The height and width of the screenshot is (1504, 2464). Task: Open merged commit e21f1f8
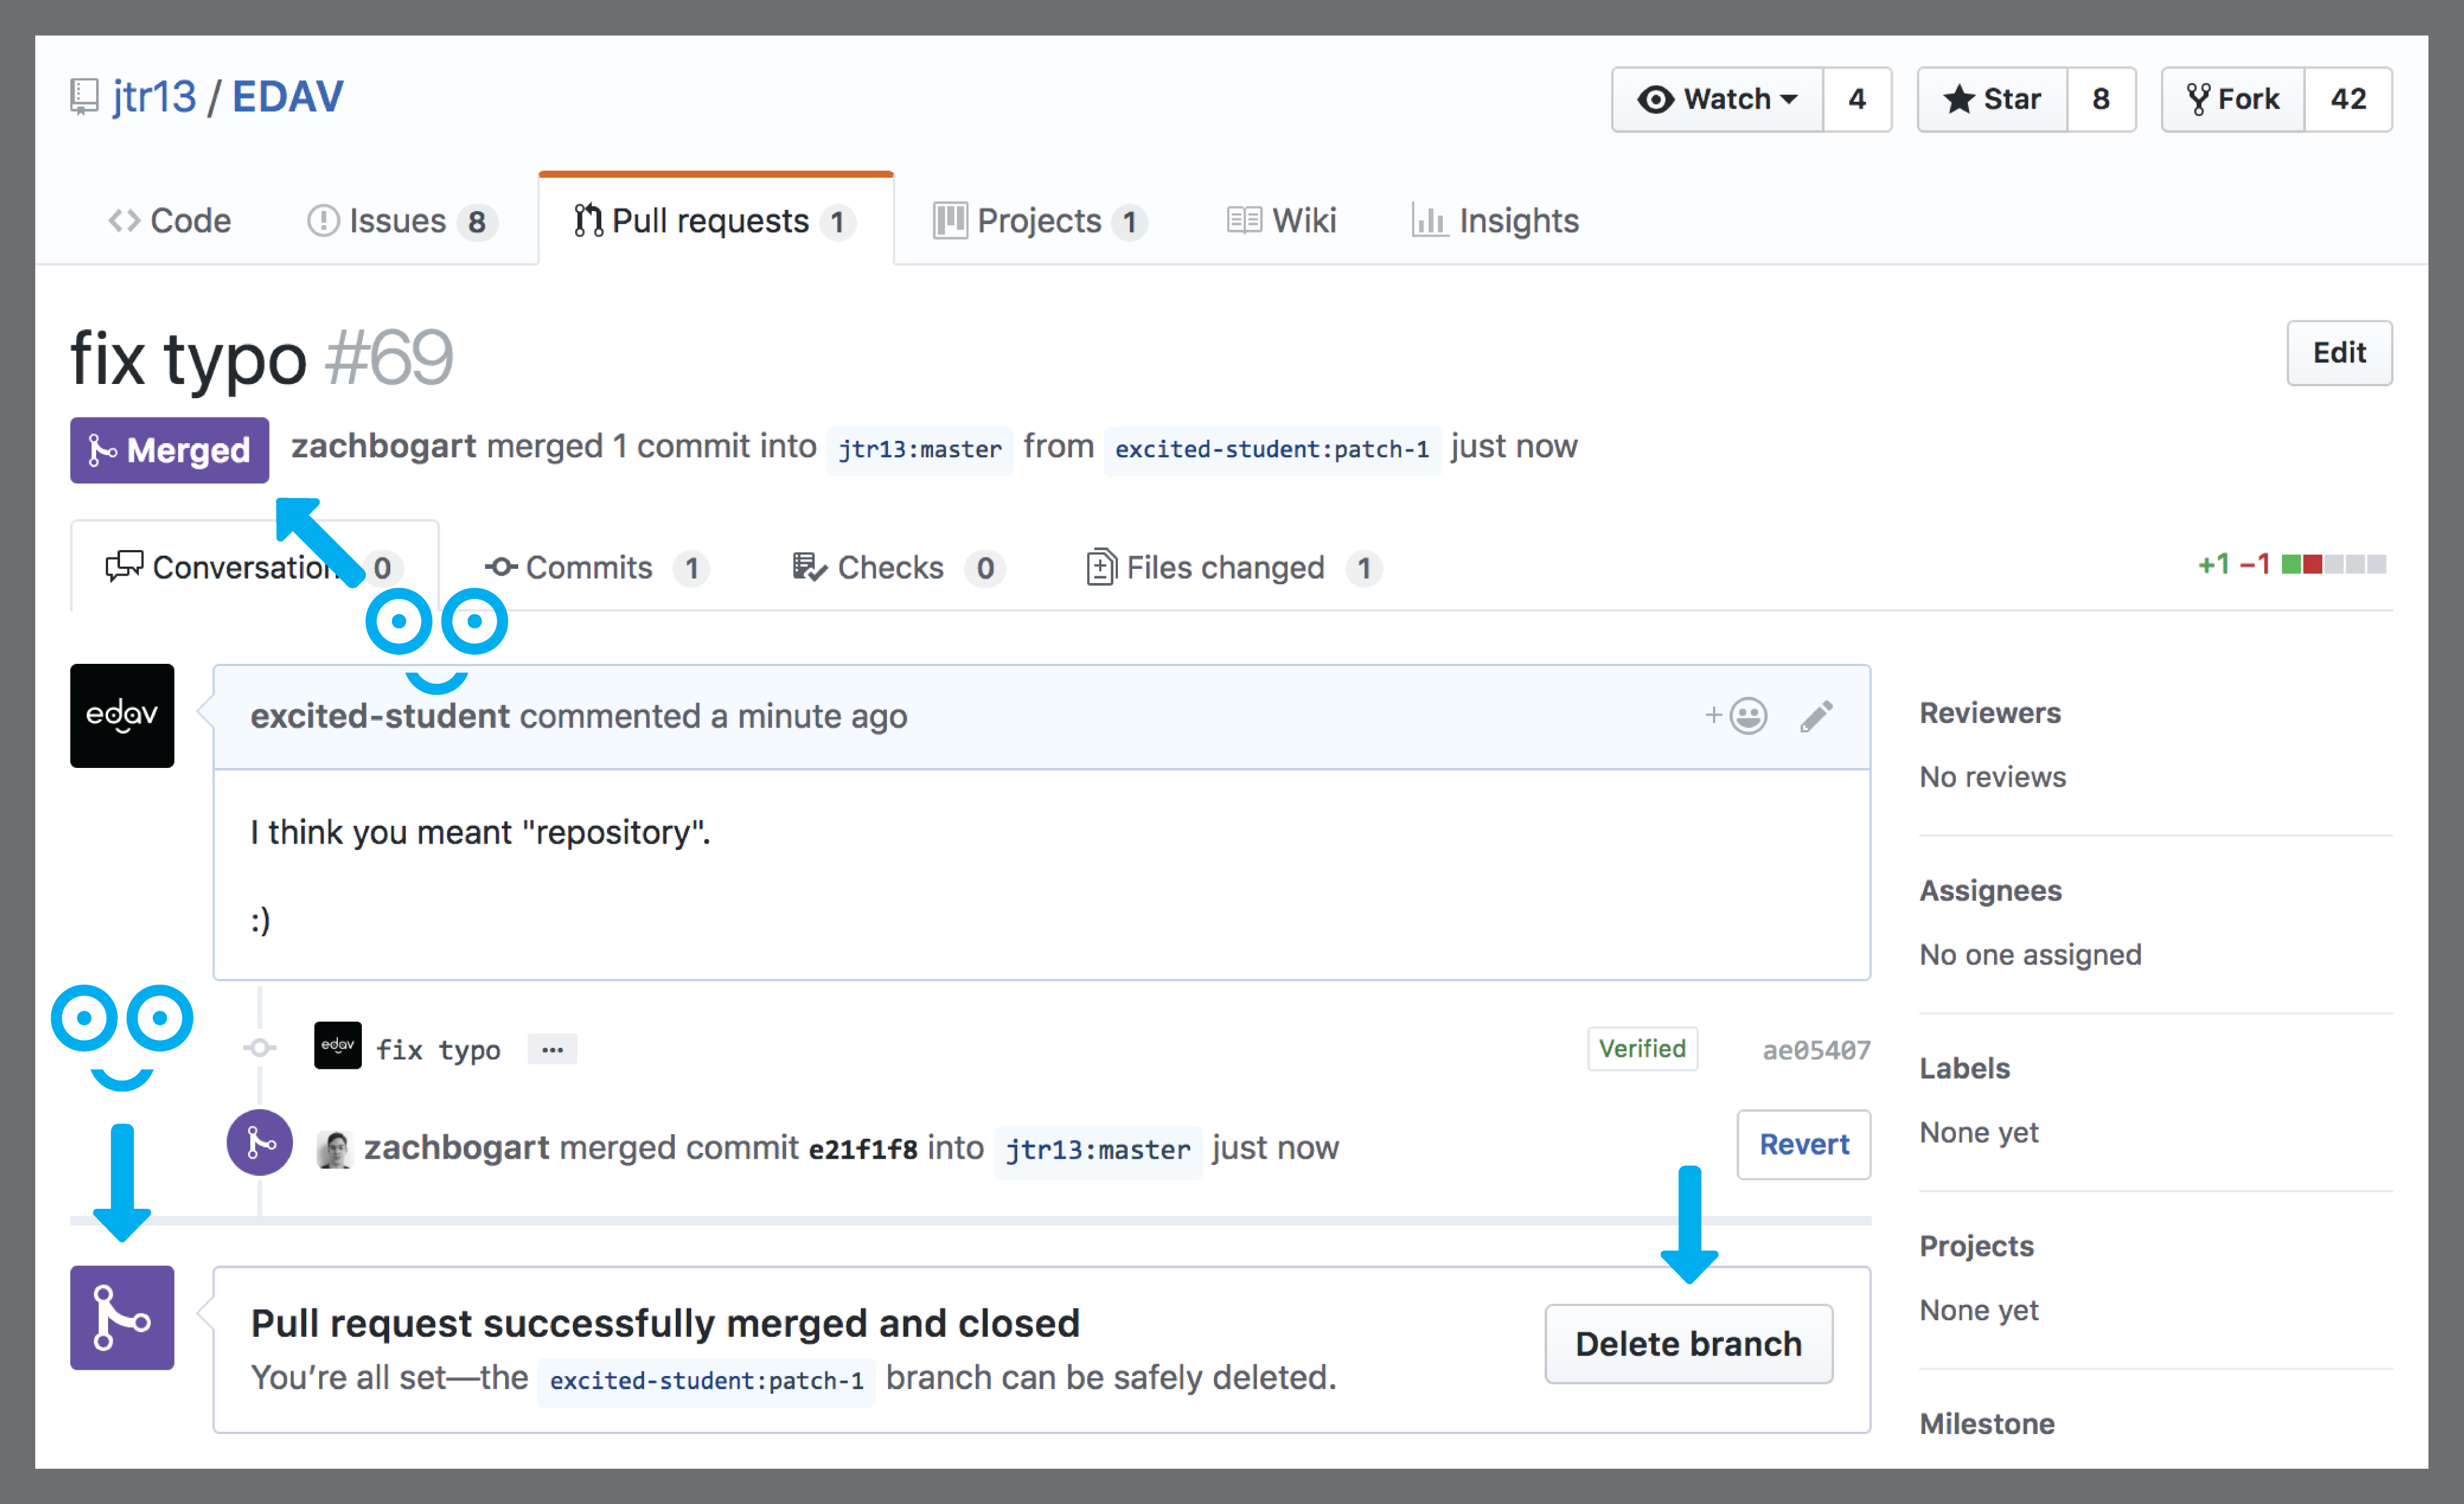coord(863,1149)
